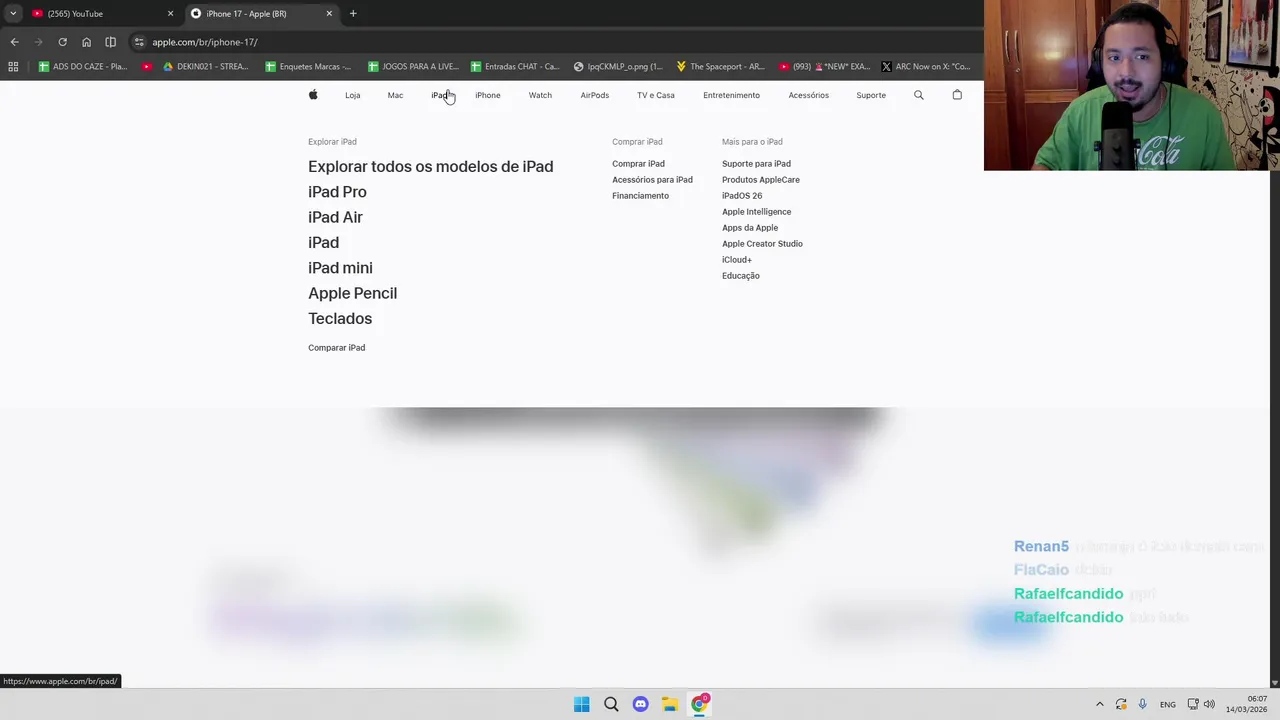Select the iPhone 17 - Apple (BR) tab
The image size is (1280, 720).
[260, 14]
